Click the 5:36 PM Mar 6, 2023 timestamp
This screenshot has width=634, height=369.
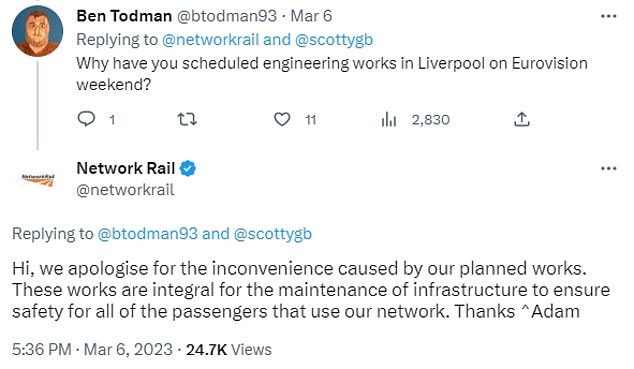pos(92,350)
